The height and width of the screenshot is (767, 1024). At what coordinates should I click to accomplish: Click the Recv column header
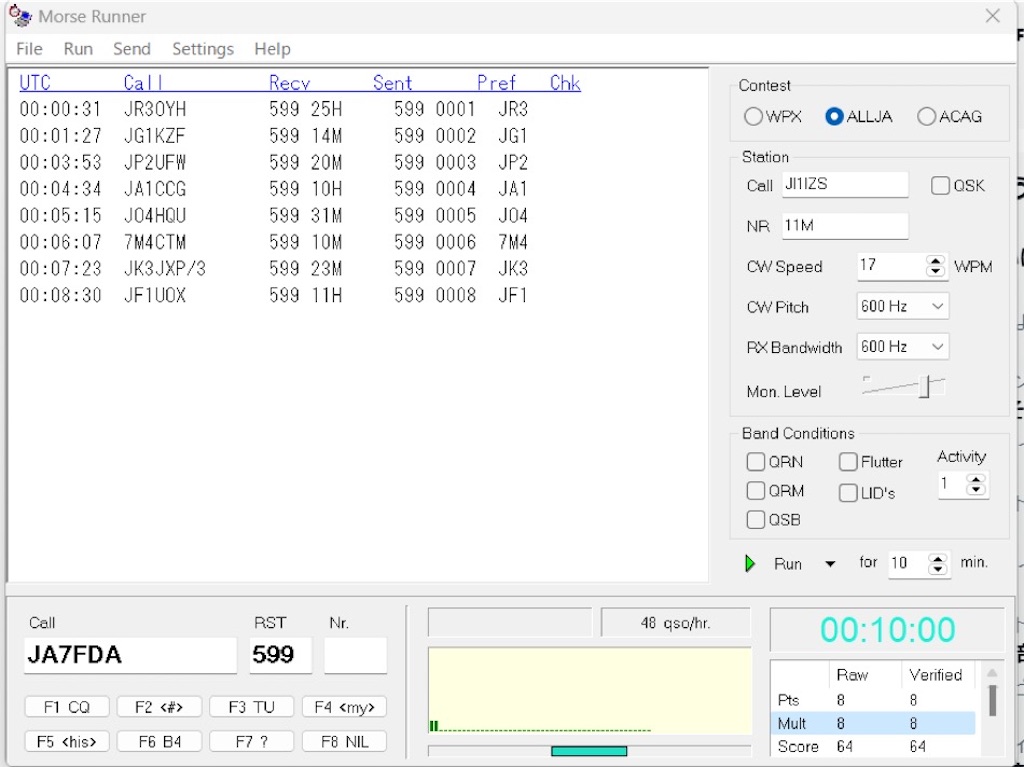click(289, 83)
